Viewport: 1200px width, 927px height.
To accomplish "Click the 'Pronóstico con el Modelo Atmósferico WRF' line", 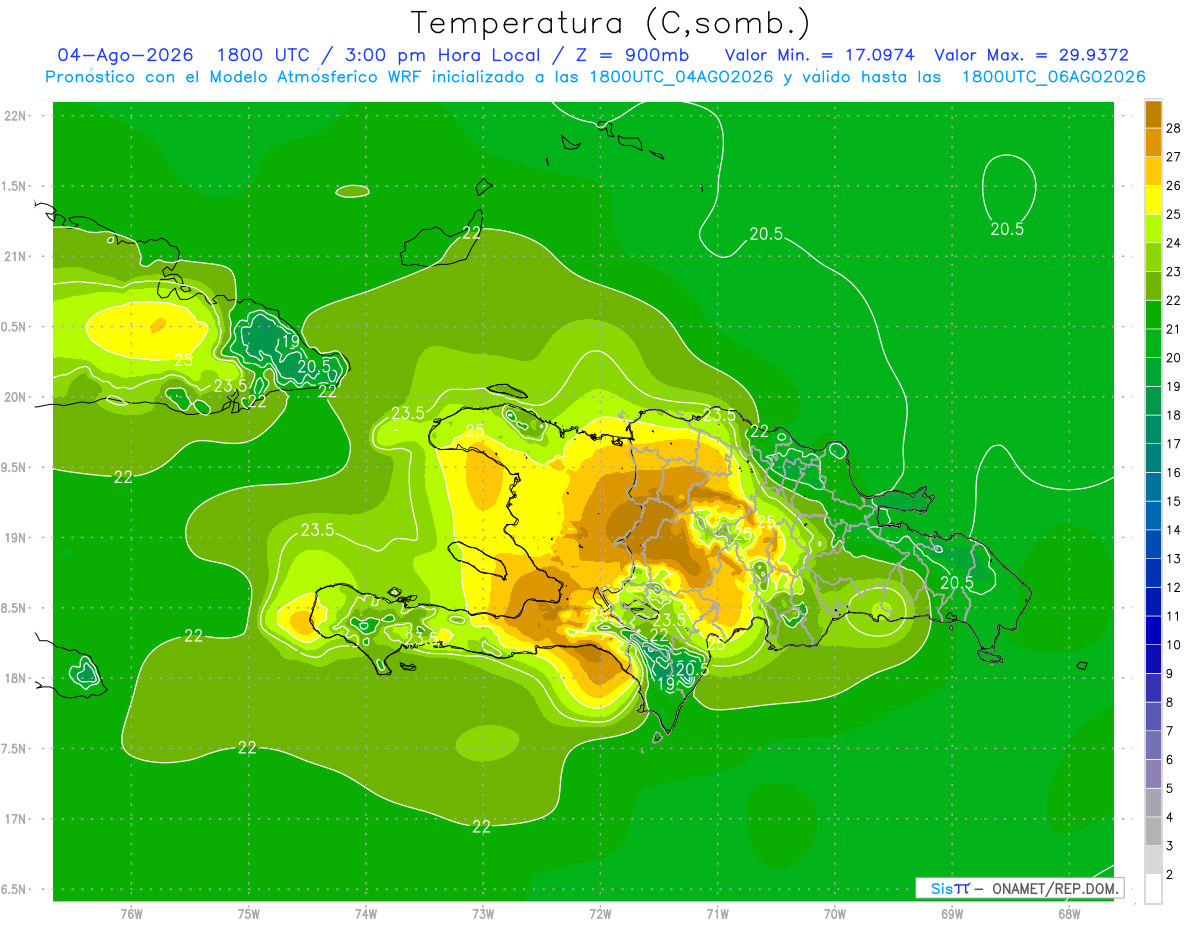I will (x=596, y=77).
